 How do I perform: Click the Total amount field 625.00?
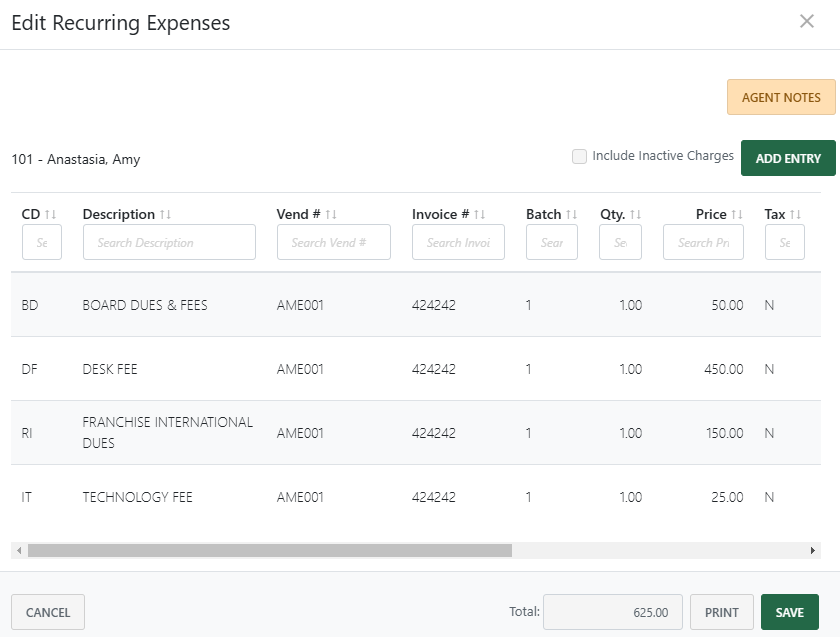coord(612,612)
